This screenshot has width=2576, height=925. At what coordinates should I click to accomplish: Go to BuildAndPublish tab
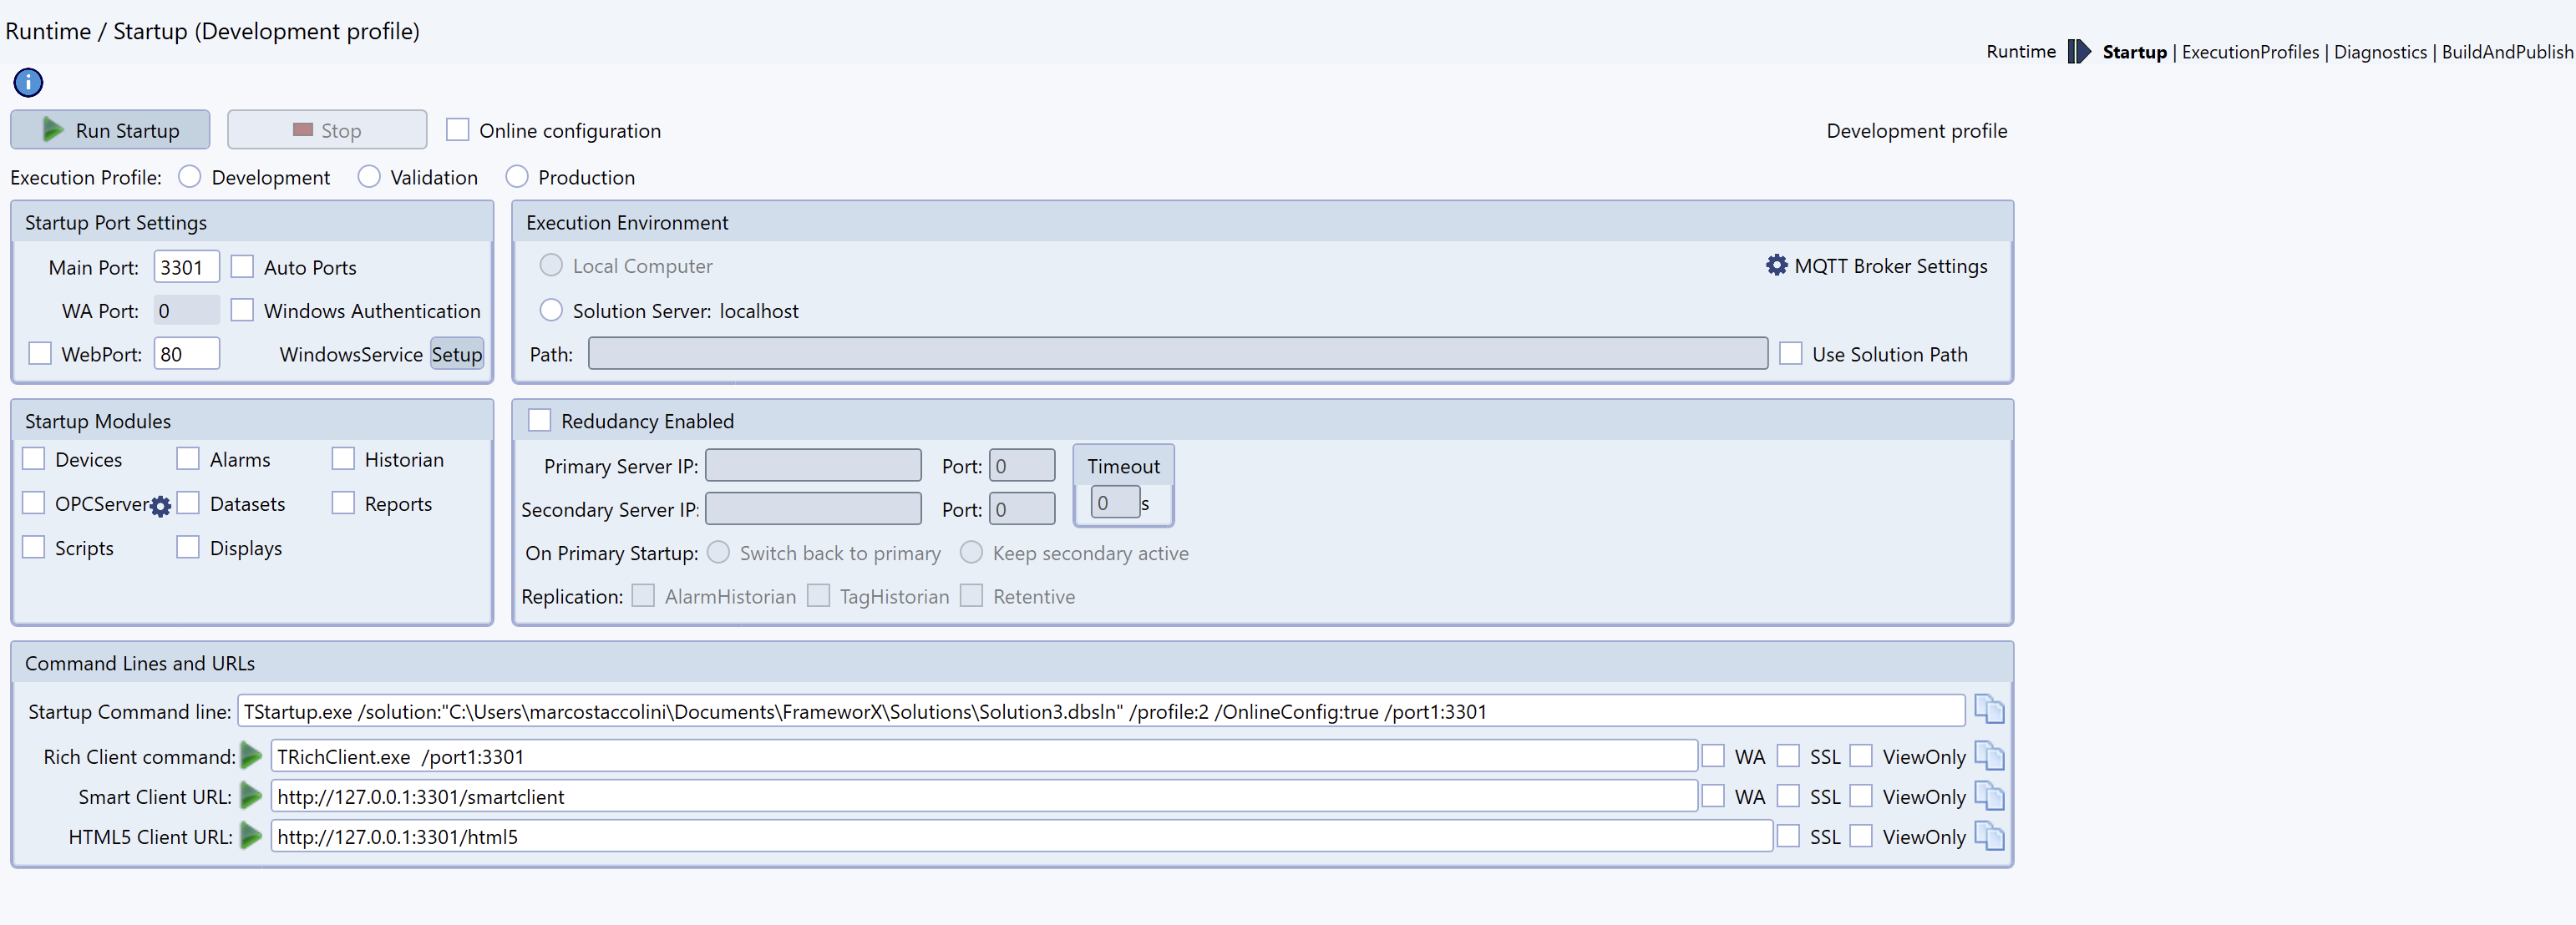coord(2507,52)
